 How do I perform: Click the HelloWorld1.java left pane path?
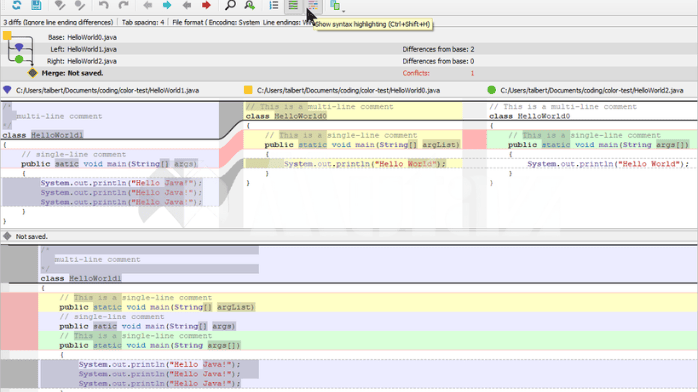pos(107,90)
